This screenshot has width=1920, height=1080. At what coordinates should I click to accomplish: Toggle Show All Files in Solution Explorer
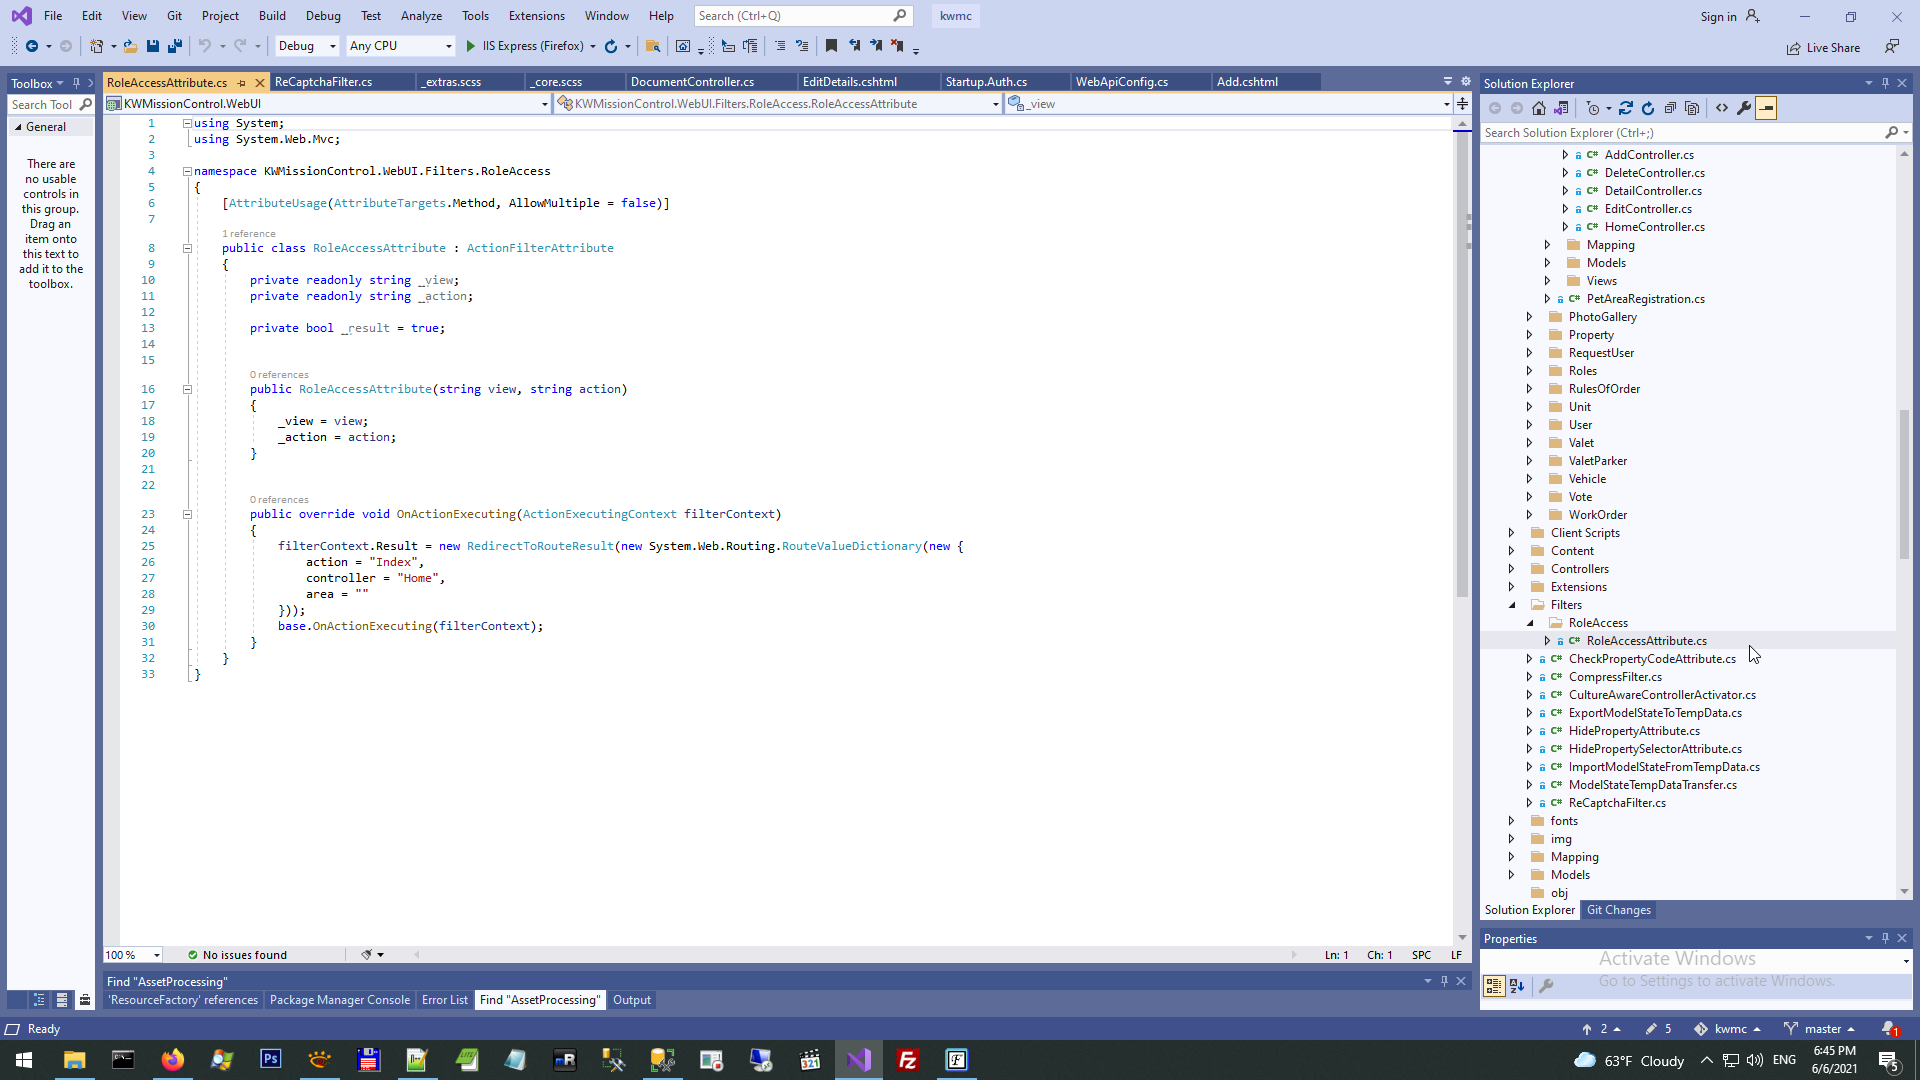tap(1692, 108)
